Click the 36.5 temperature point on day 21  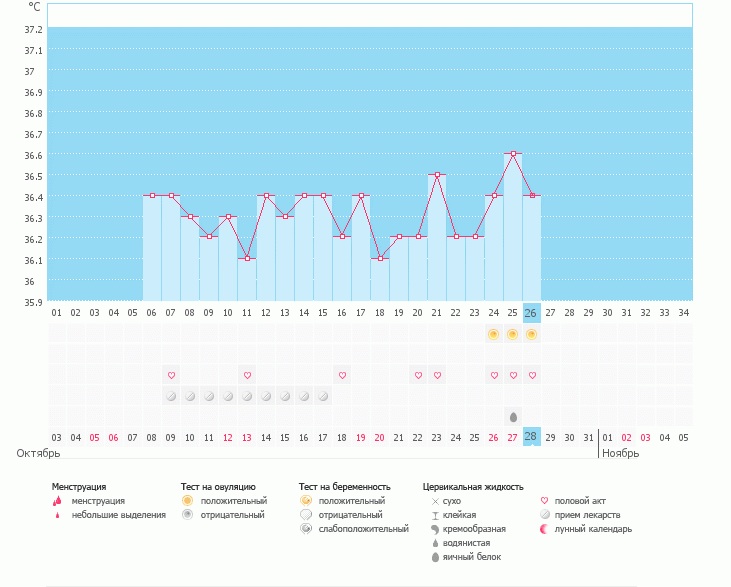point(437,175)
